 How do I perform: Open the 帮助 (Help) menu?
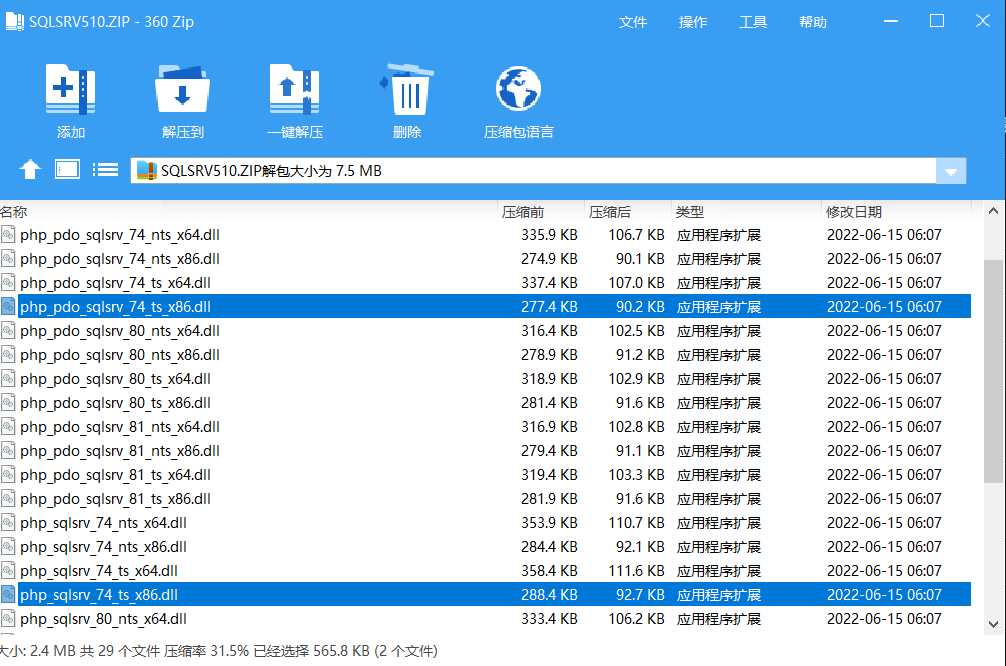(x=813, y=22)
